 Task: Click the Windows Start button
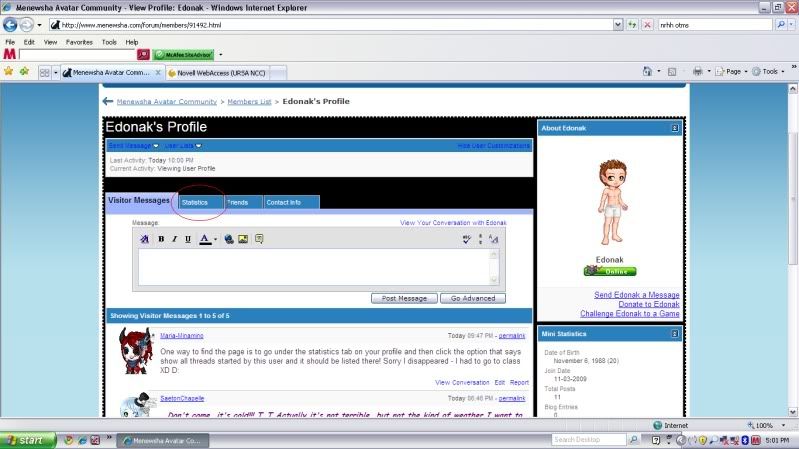28,440
